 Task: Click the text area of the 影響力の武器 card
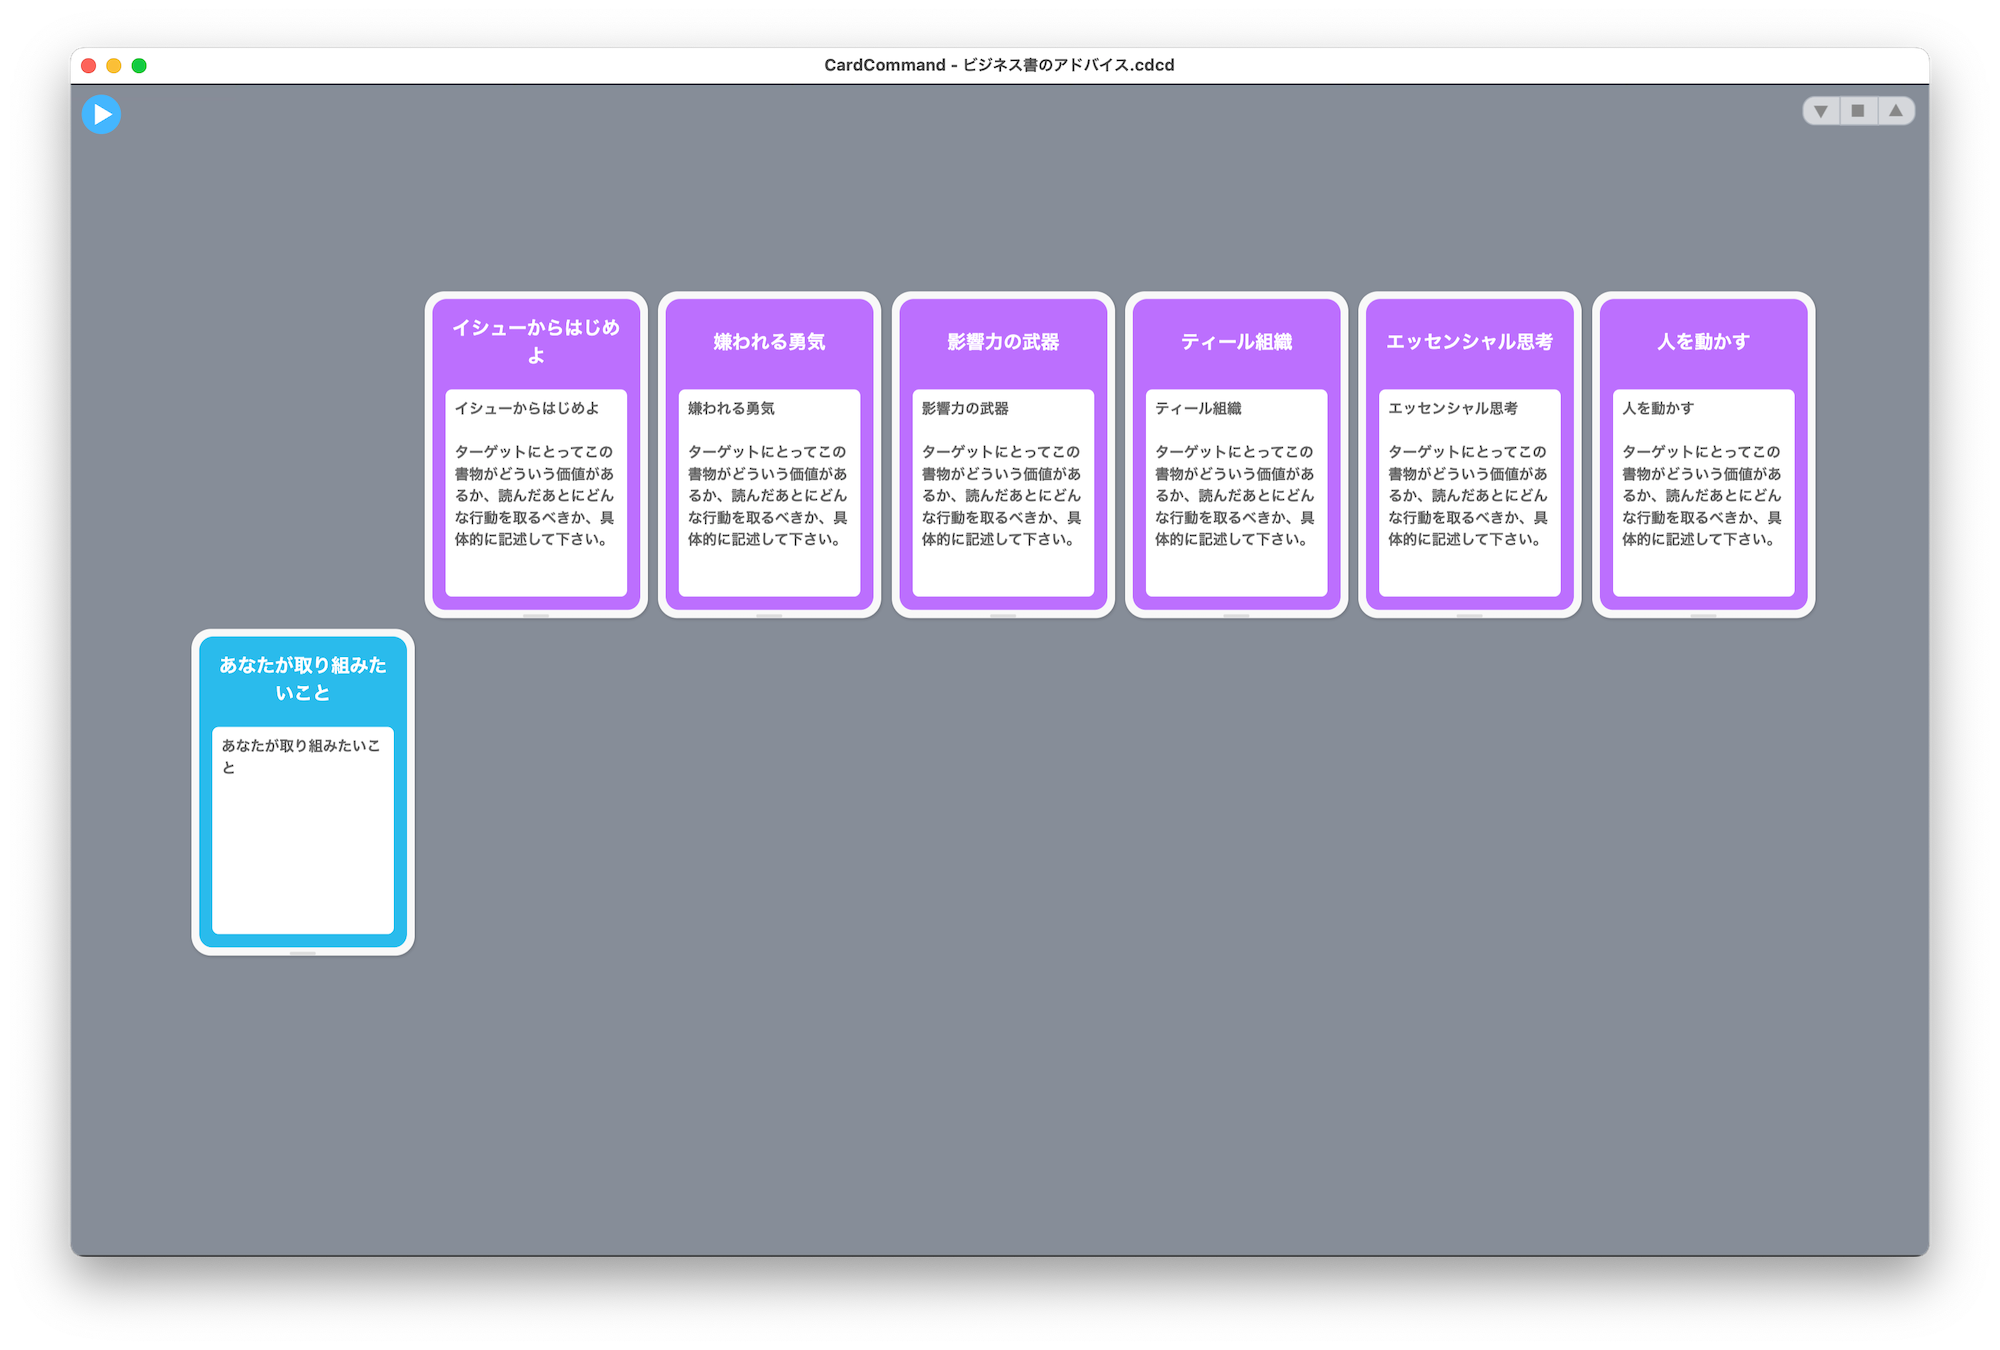pyautogui.click(x=1003, y=494)
